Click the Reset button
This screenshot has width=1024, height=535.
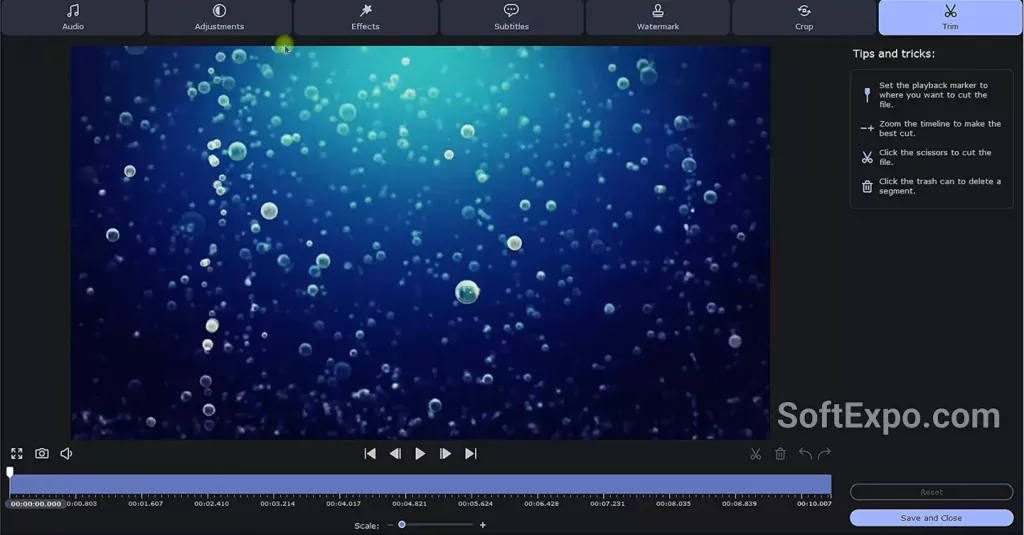(931, 492)
